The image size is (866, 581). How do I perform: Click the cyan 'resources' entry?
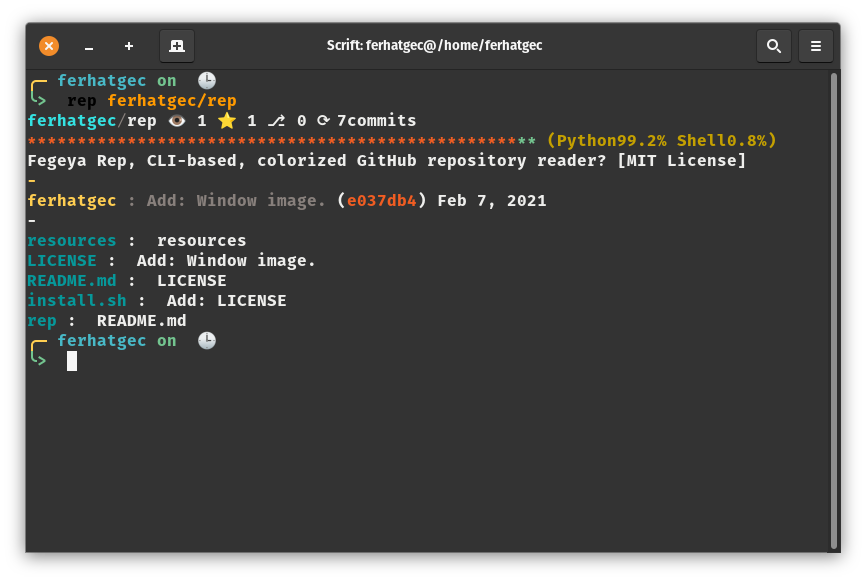(72, 241)
